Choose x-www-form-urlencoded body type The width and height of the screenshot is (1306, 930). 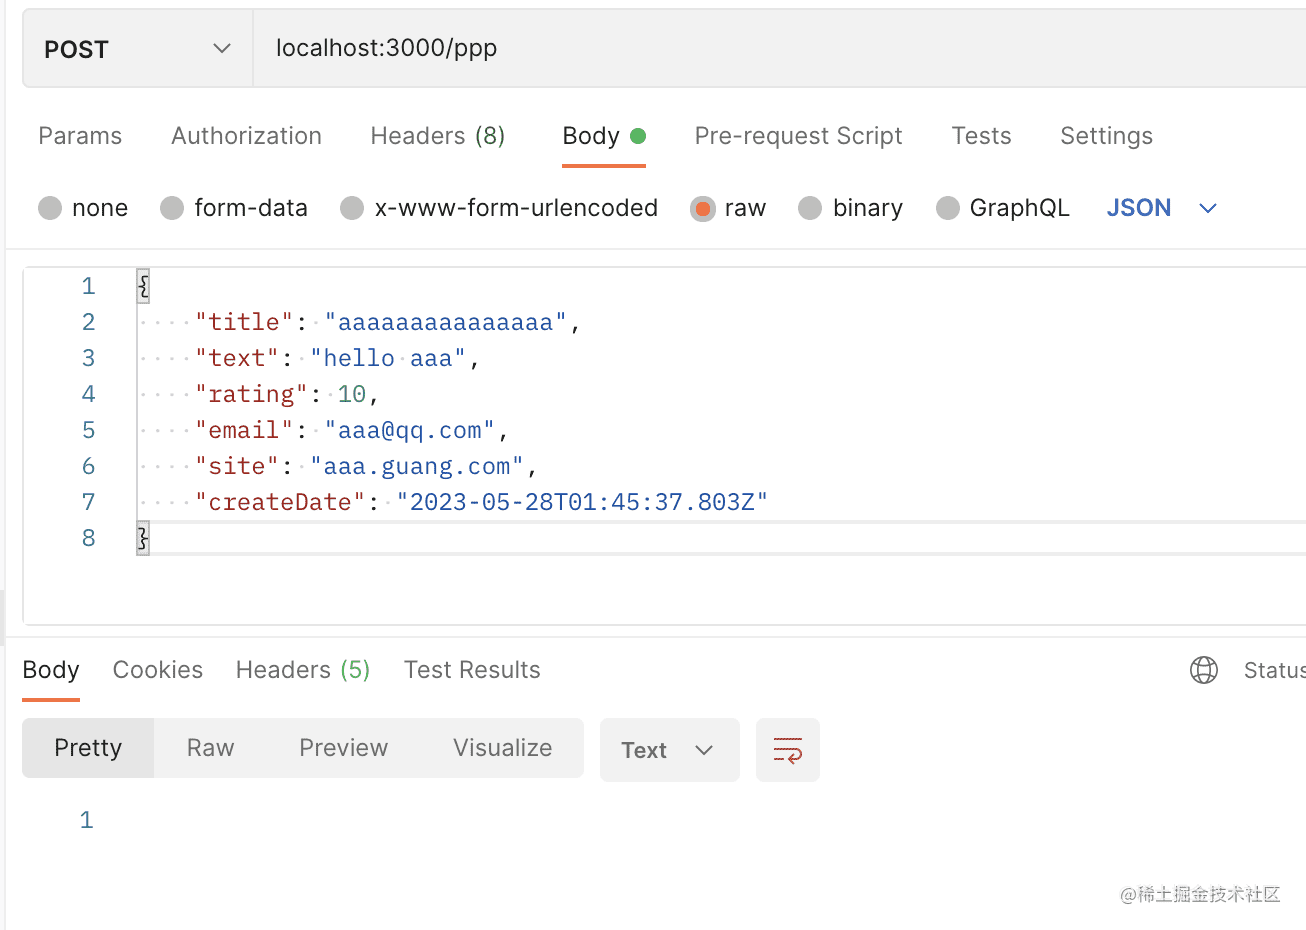click(352, 208)
